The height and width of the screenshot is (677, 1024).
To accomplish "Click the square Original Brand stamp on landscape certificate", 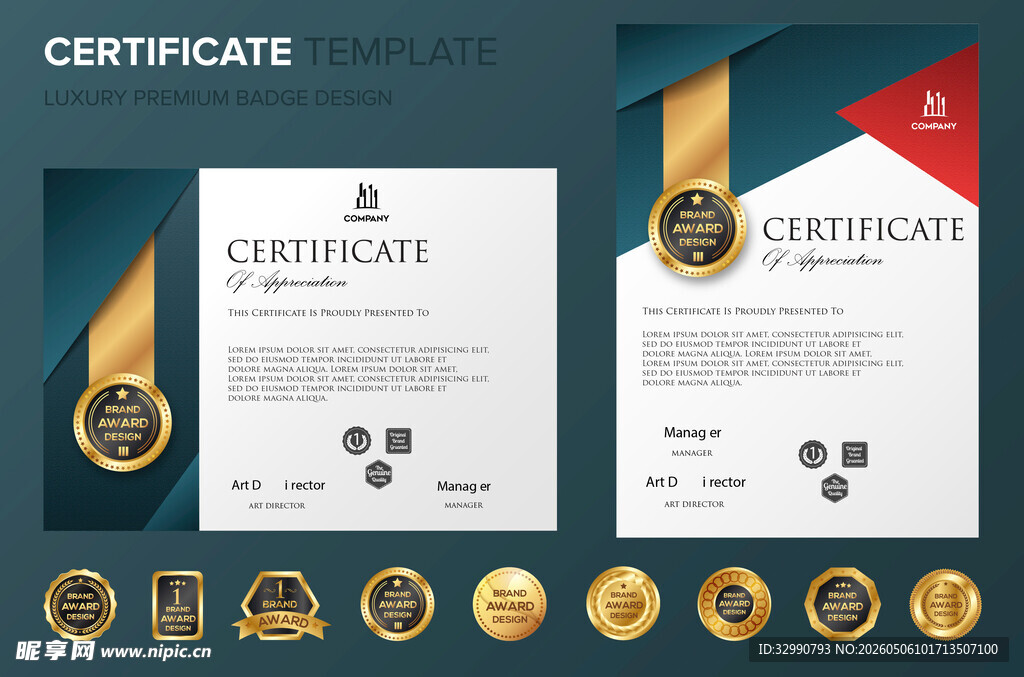I will click(x=398, y=441).
